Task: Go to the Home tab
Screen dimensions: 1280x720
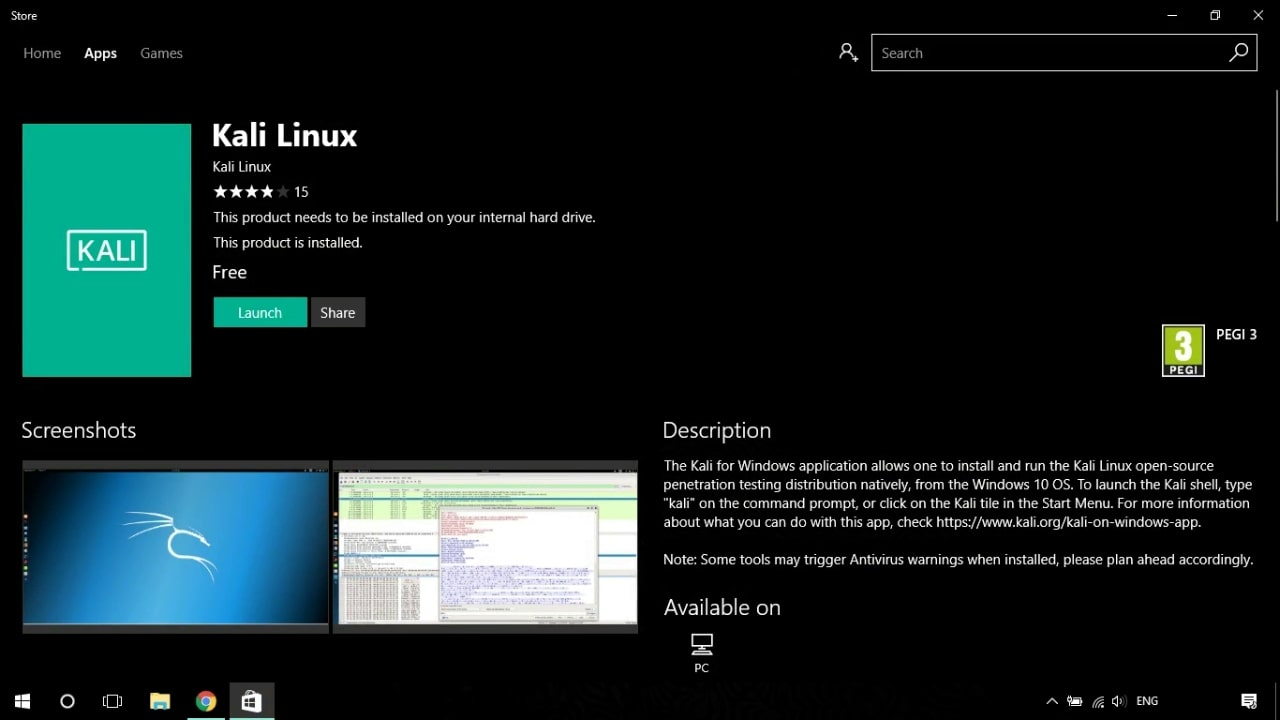Action: pos(42,53)
